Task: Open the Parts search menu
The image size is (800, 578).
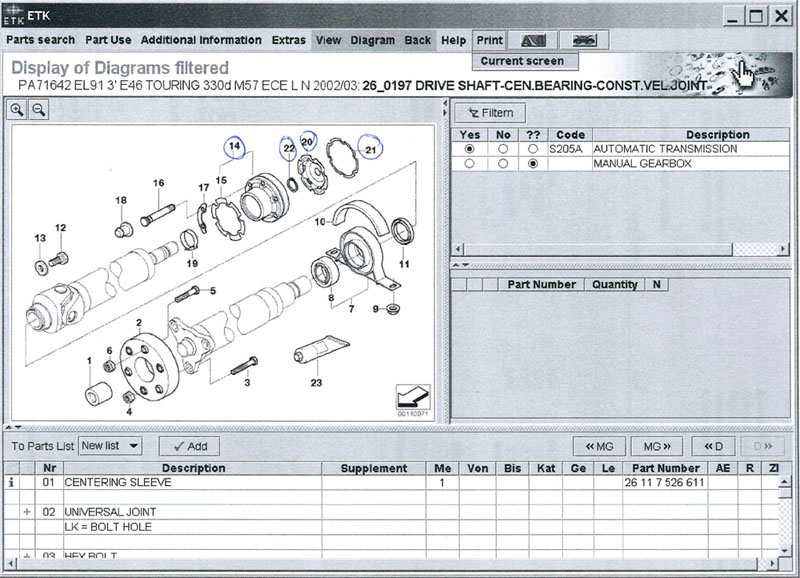Action: (41, 40)
